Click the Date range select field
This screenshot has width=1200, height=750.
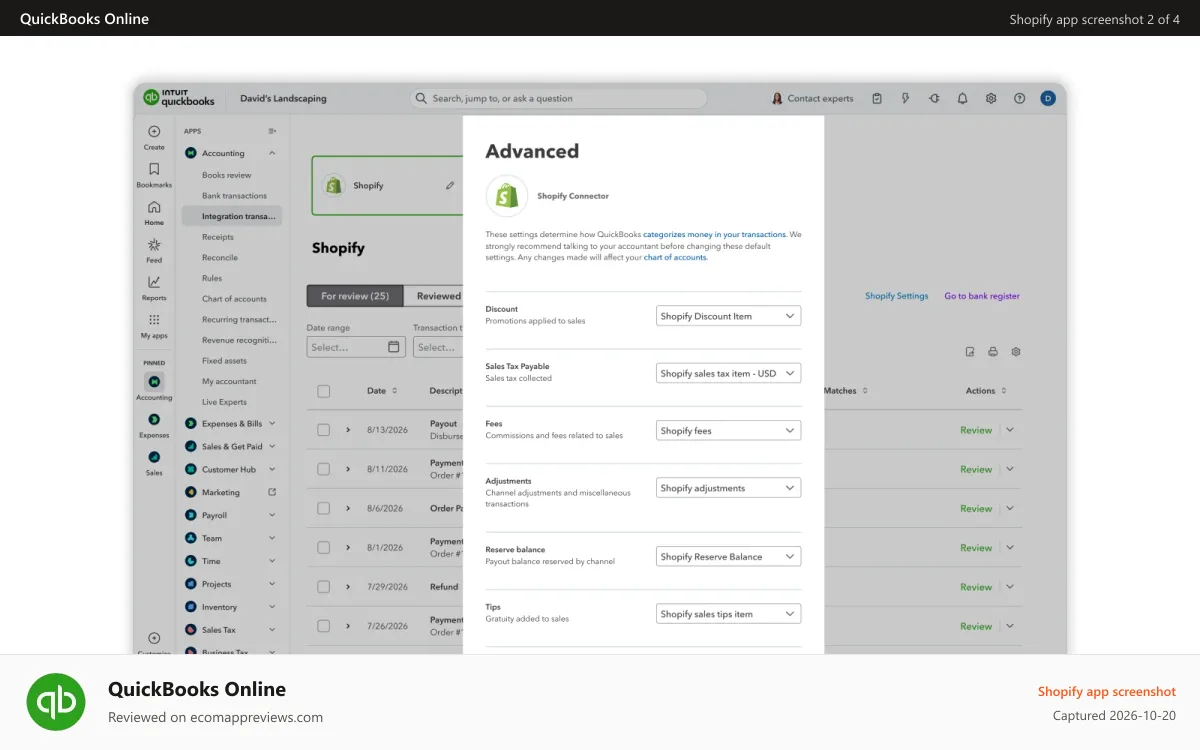point(356,347)
